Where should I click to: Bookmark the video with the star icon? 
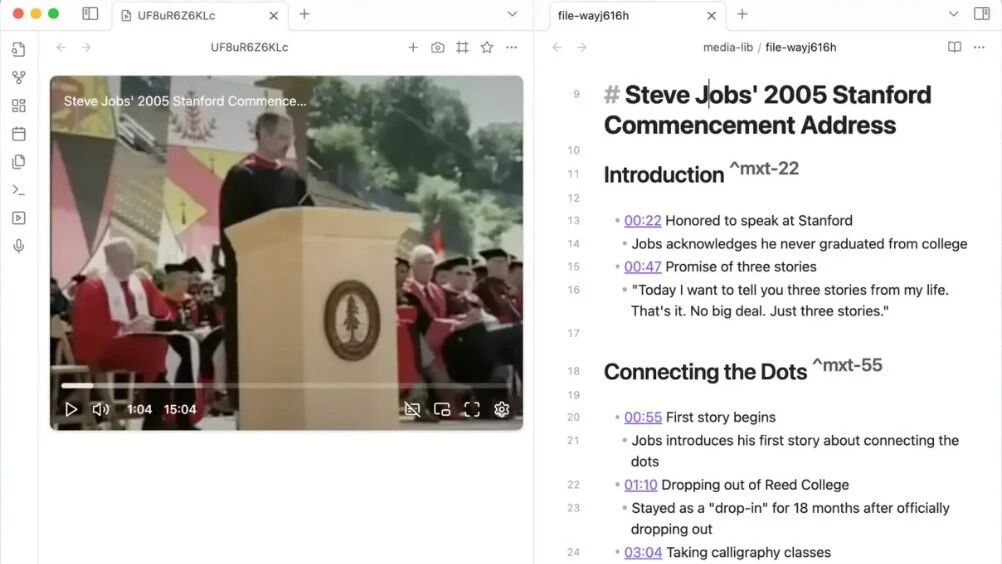click(487, 47)
